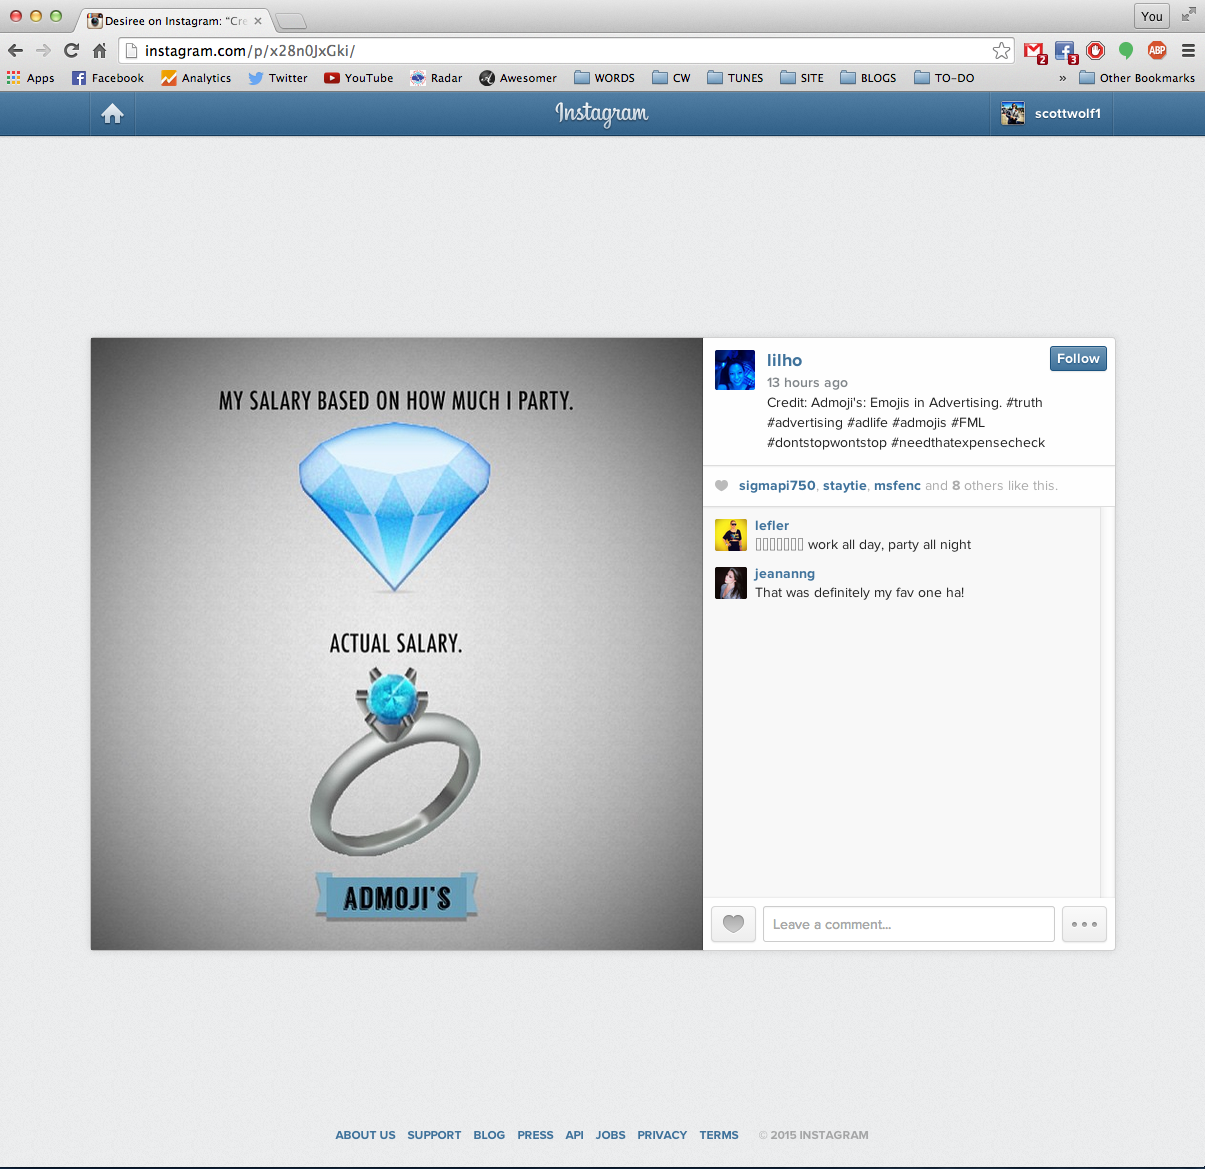This screenshot has width=1205, height=1169.
Task: Open the JOBS footer link
Action: (x=610, y=1135)
